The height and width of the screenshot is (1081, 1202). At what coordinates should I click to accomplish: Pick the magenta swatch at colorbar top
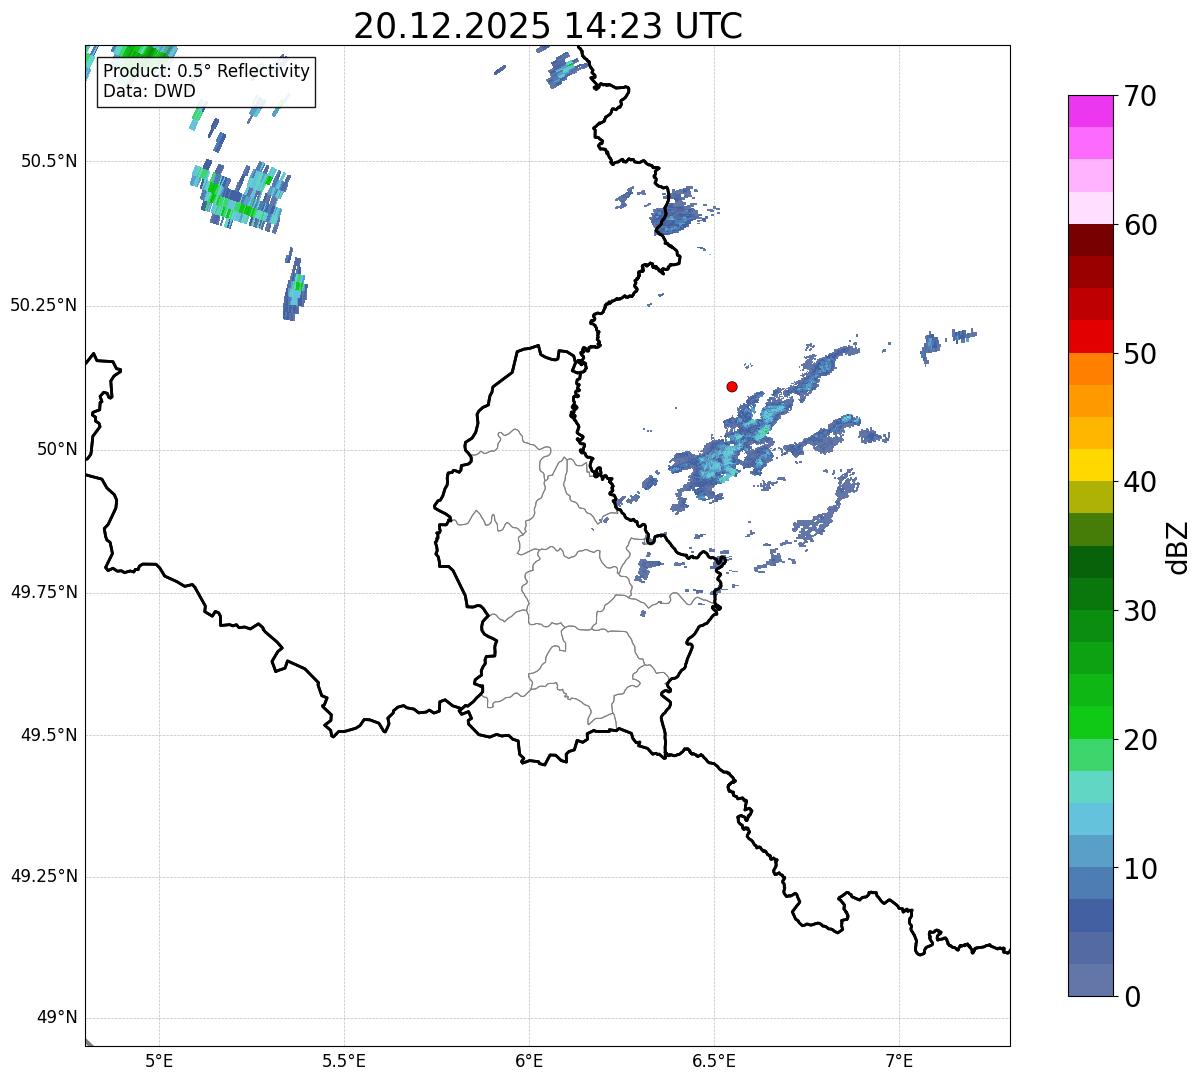1090,111
